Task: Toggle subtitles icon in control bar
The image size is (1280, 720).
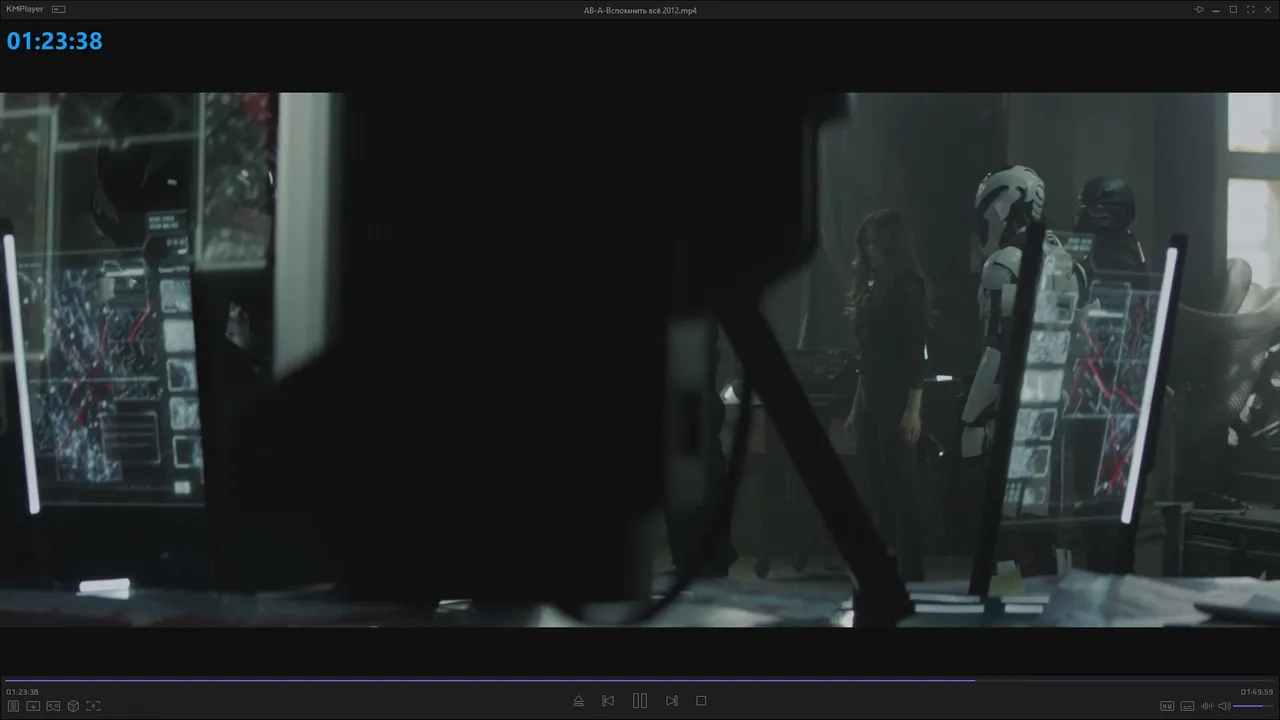Action: point(1187,706)
